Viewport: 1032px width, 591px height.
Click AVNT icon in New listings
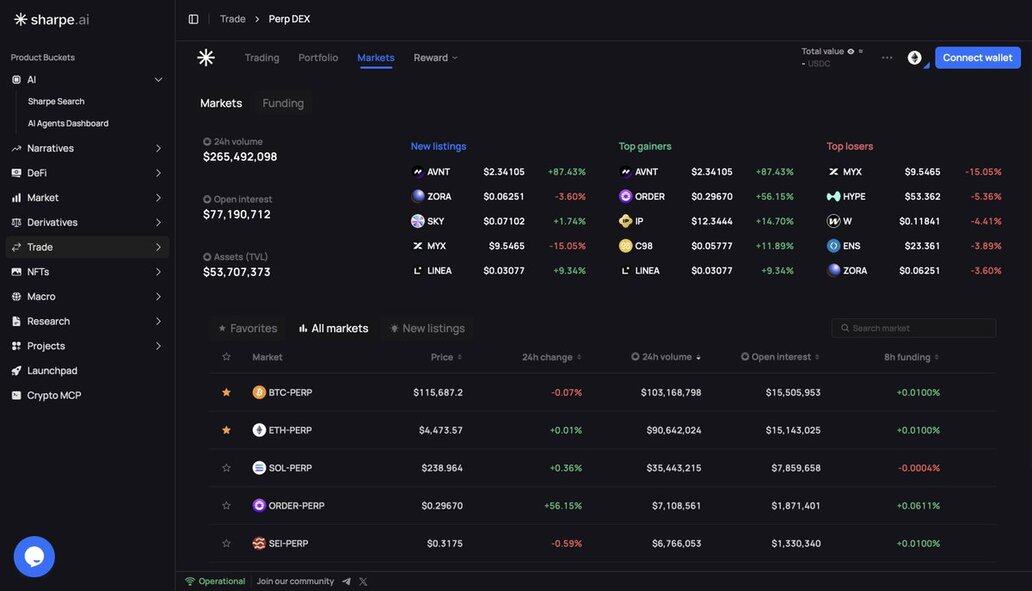point(417,172)
